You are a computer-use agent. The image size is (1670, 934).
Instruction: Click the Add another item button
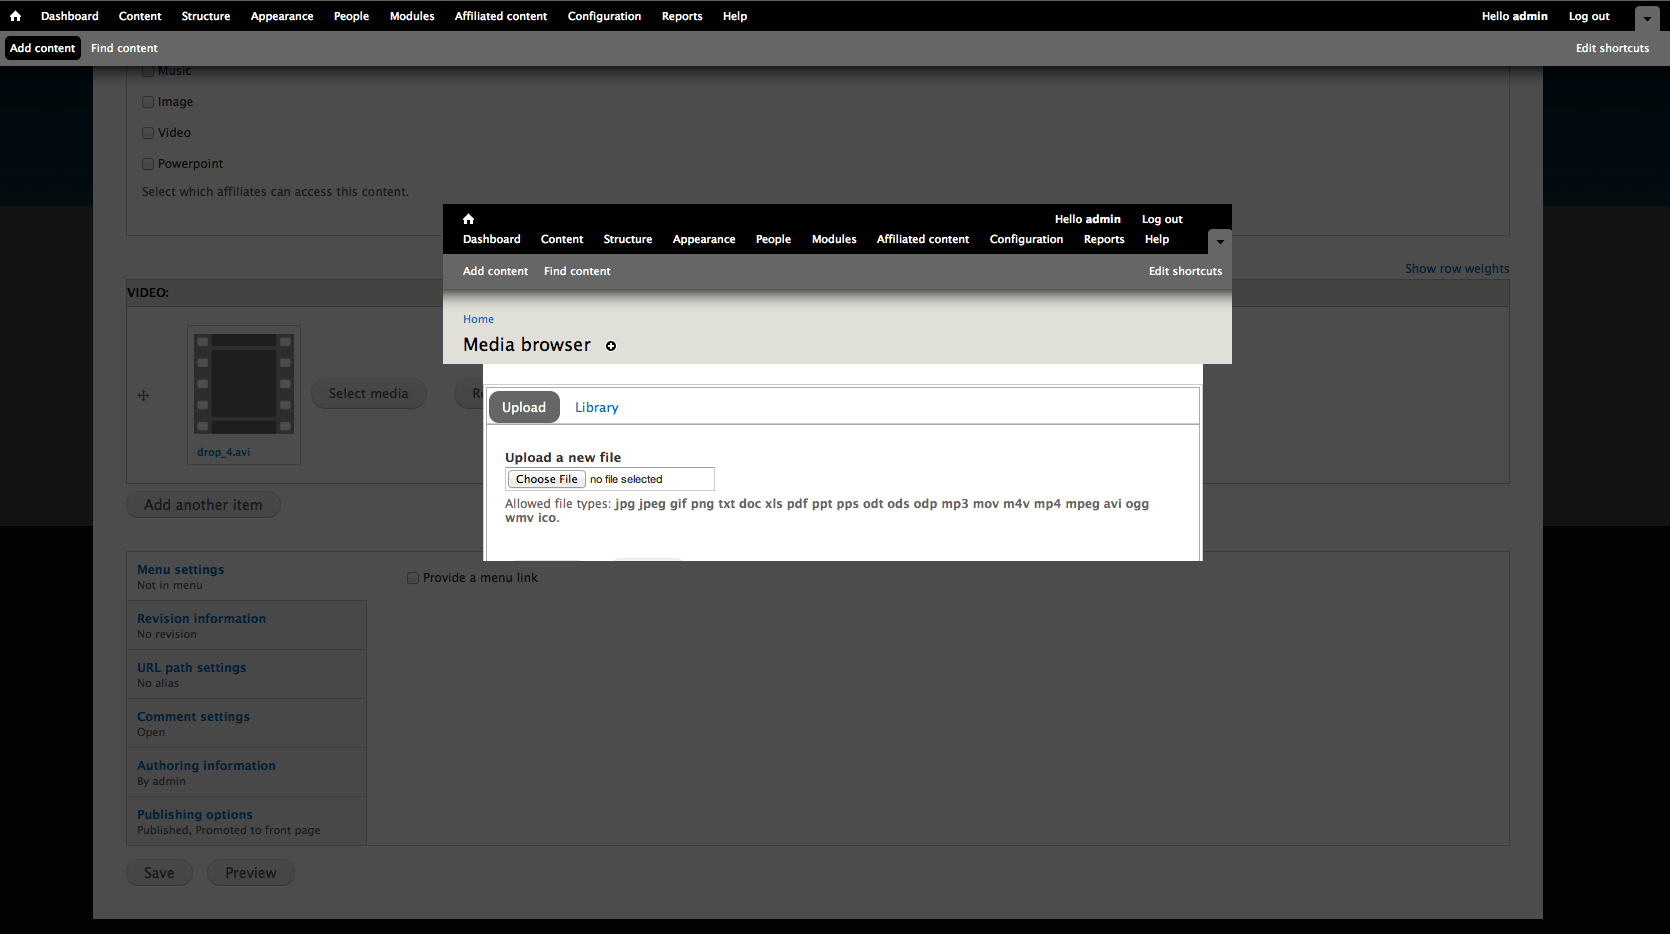[203, 504]
